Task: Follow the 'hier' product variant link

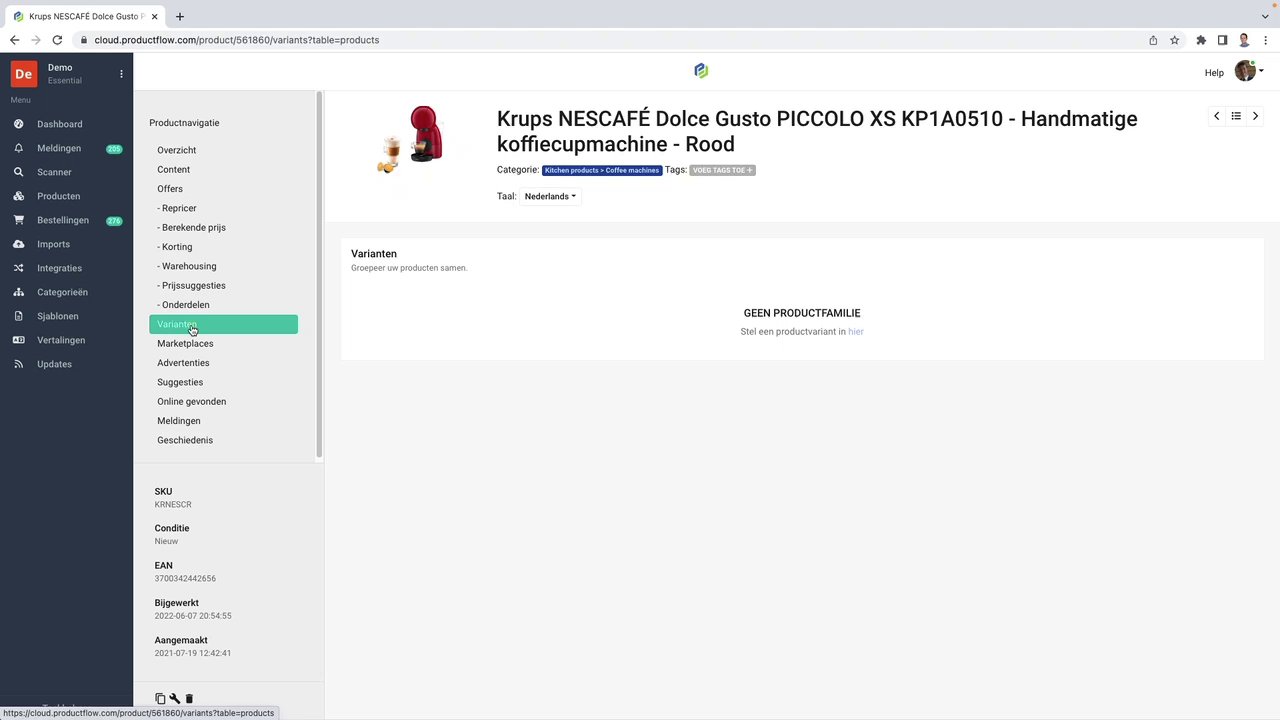Action: tap(855, 332)
